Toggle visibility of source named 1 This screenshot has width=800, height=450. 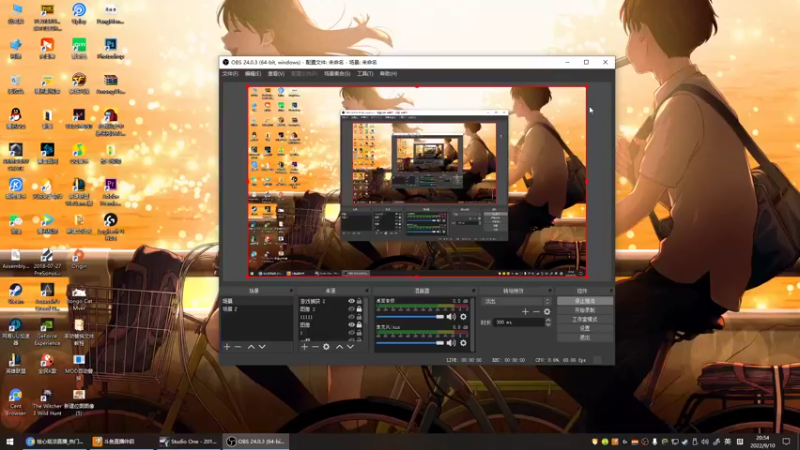pyautogui.click(x=351, y=333)
